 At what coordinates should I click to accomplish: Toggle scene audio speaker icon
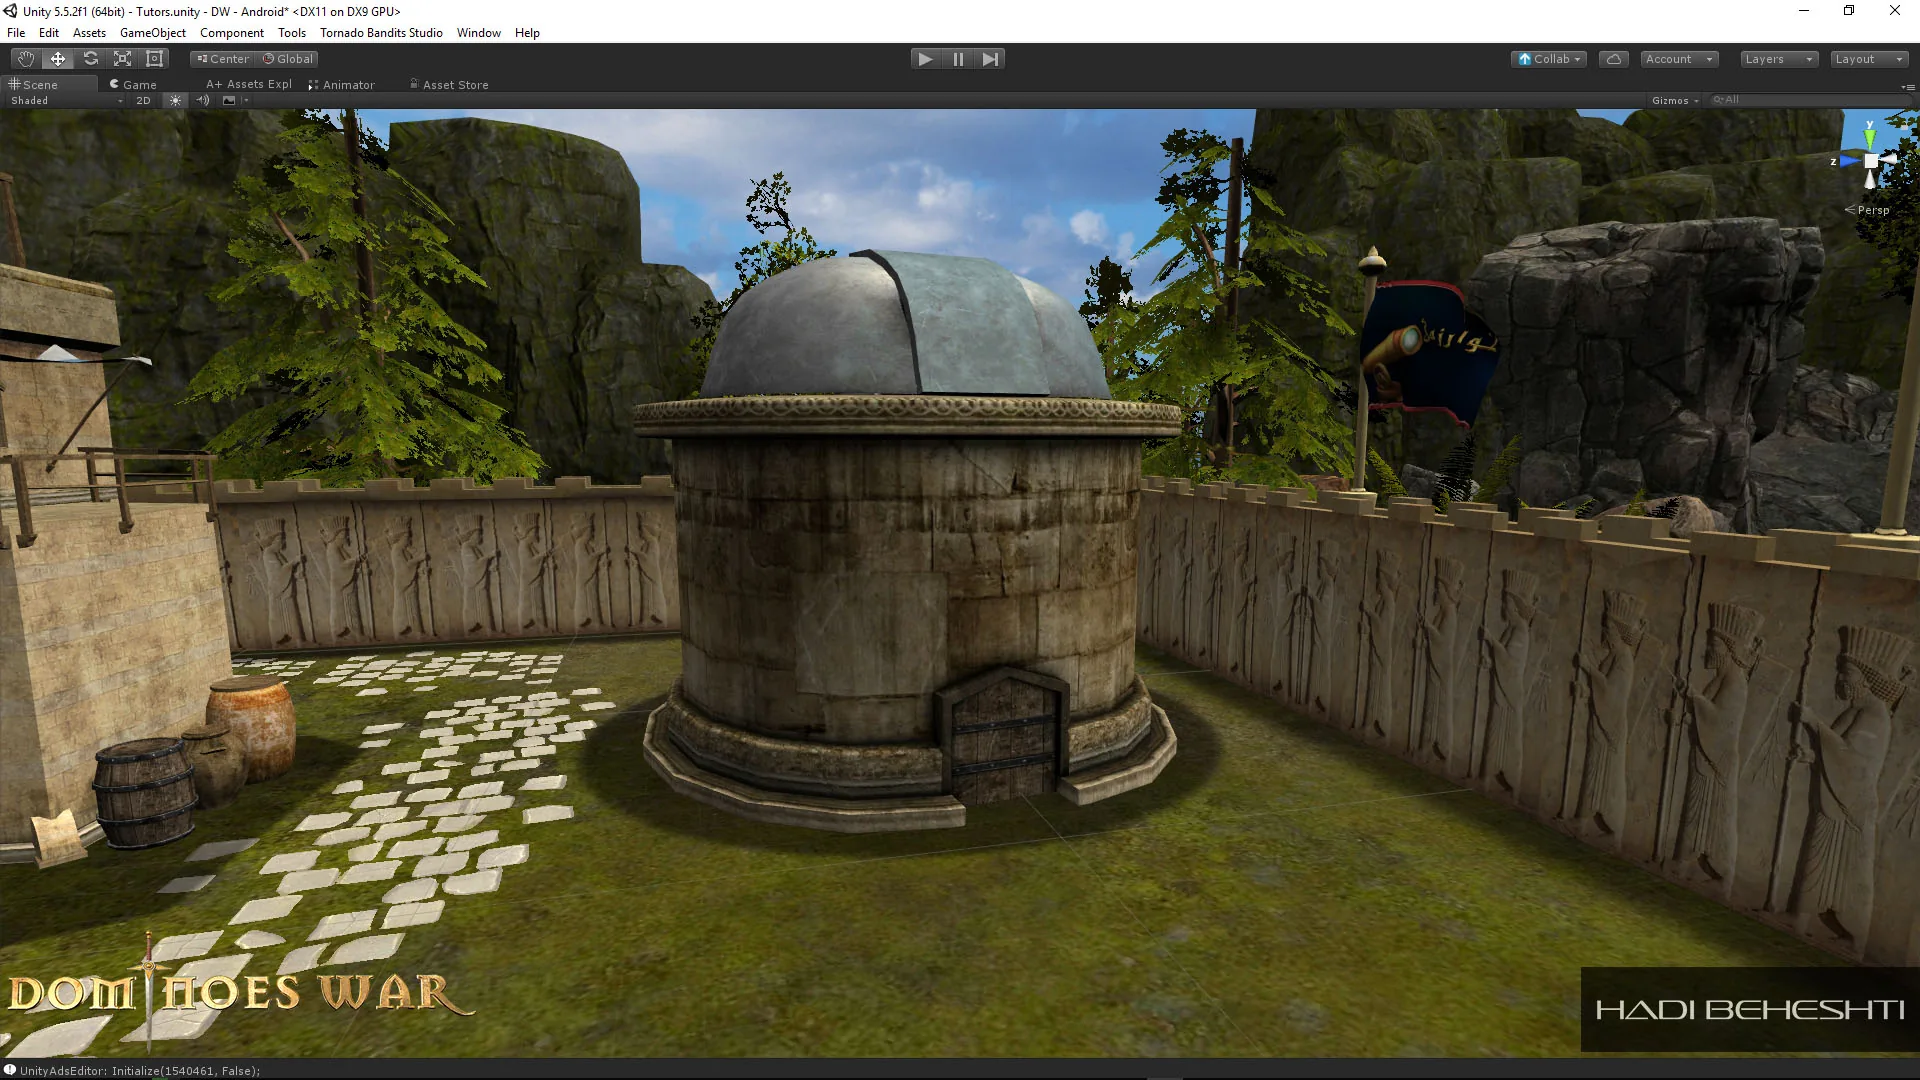tap(203, 100)
